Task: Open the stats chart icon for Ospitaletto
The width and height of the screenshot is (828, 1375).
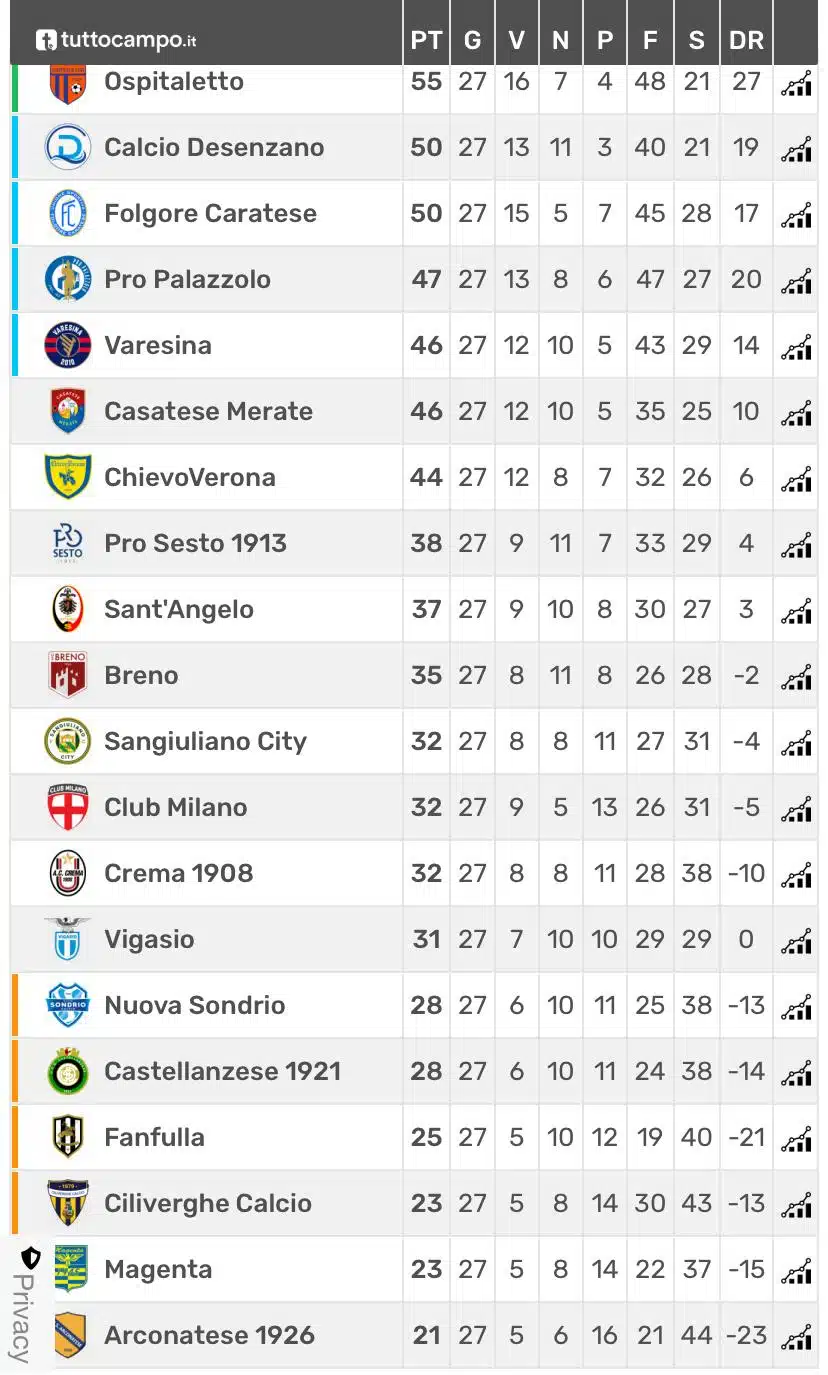Action: [796, 85]
